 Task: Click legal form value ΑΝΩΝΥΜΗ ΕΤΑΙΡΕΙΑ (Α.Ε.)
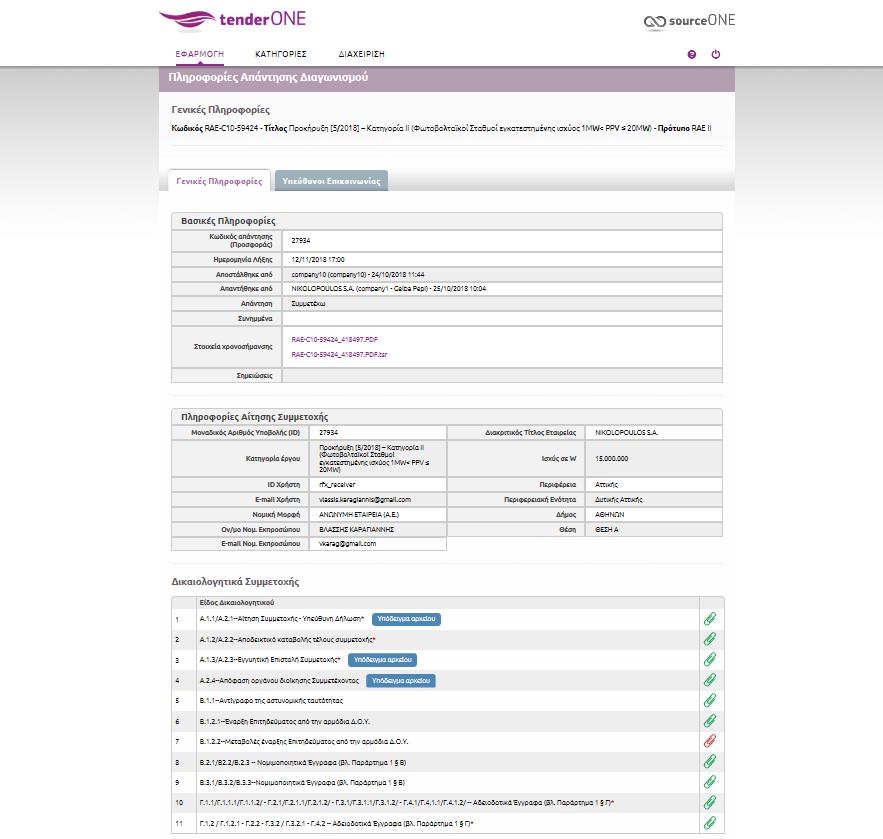(359, 515)
